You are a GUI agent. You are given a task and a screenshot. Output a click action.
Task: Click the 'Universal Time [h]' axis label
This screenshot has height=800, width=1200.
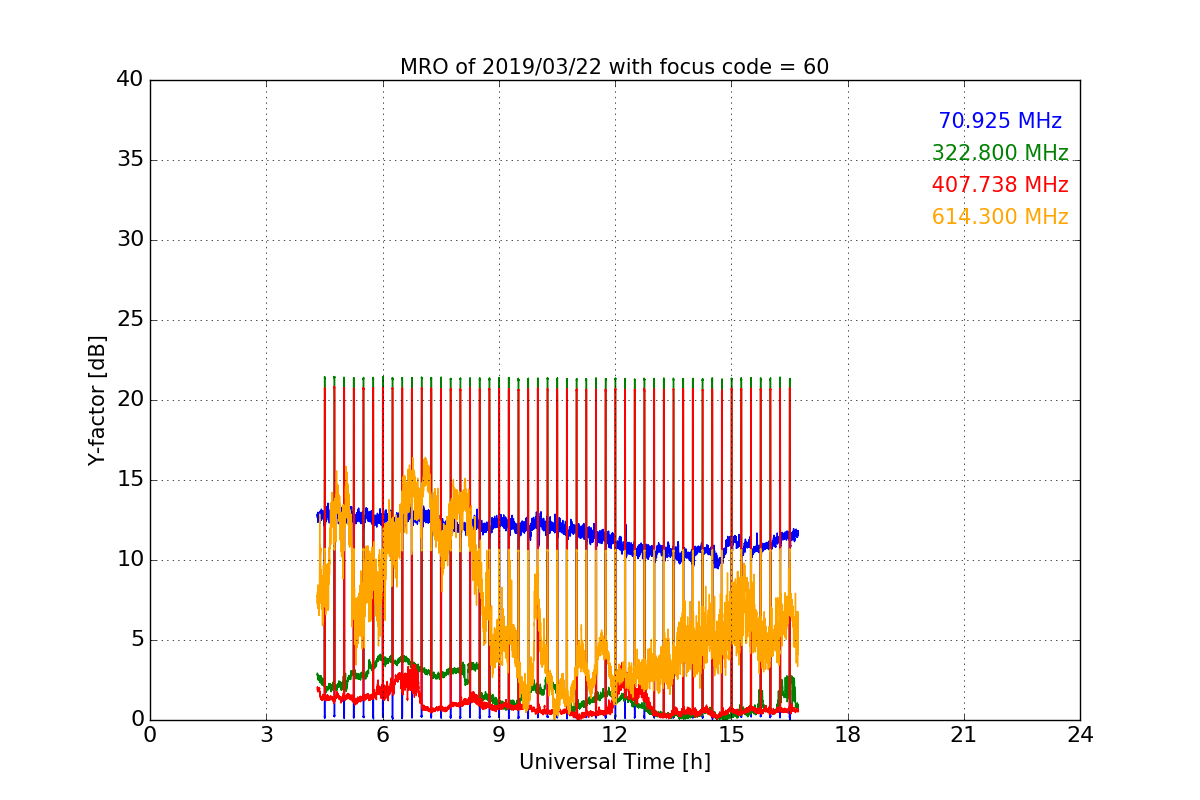[x=614, y=762]
